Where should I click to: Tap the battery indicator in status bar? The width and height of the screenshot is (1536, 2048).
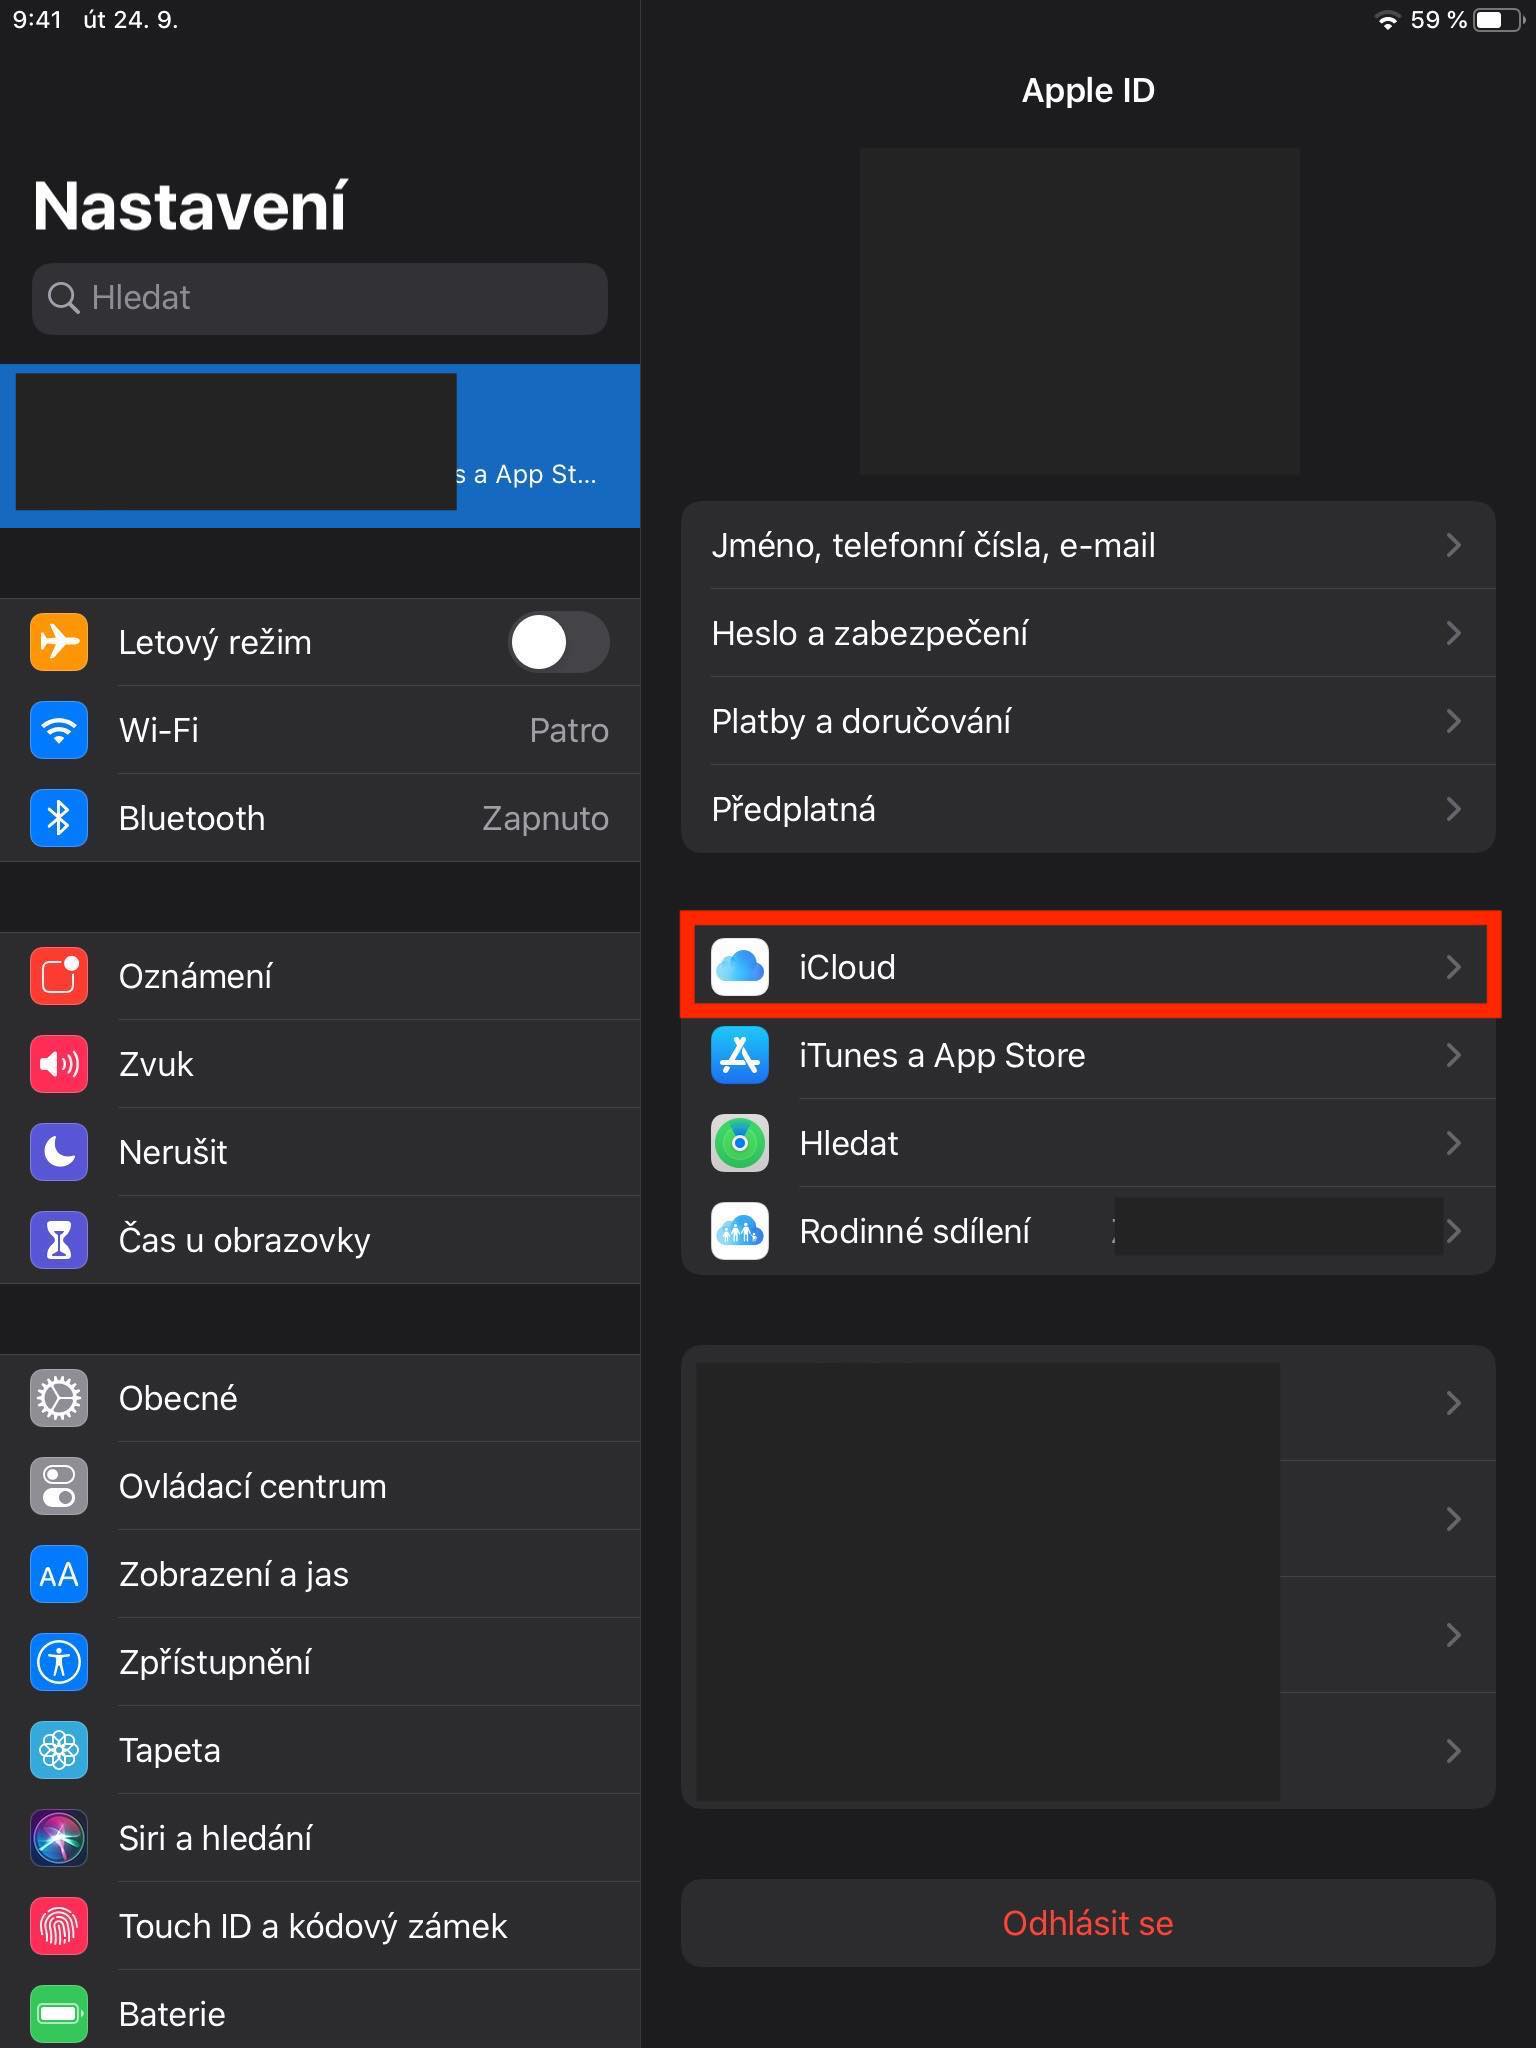[x=1500, y=20]
